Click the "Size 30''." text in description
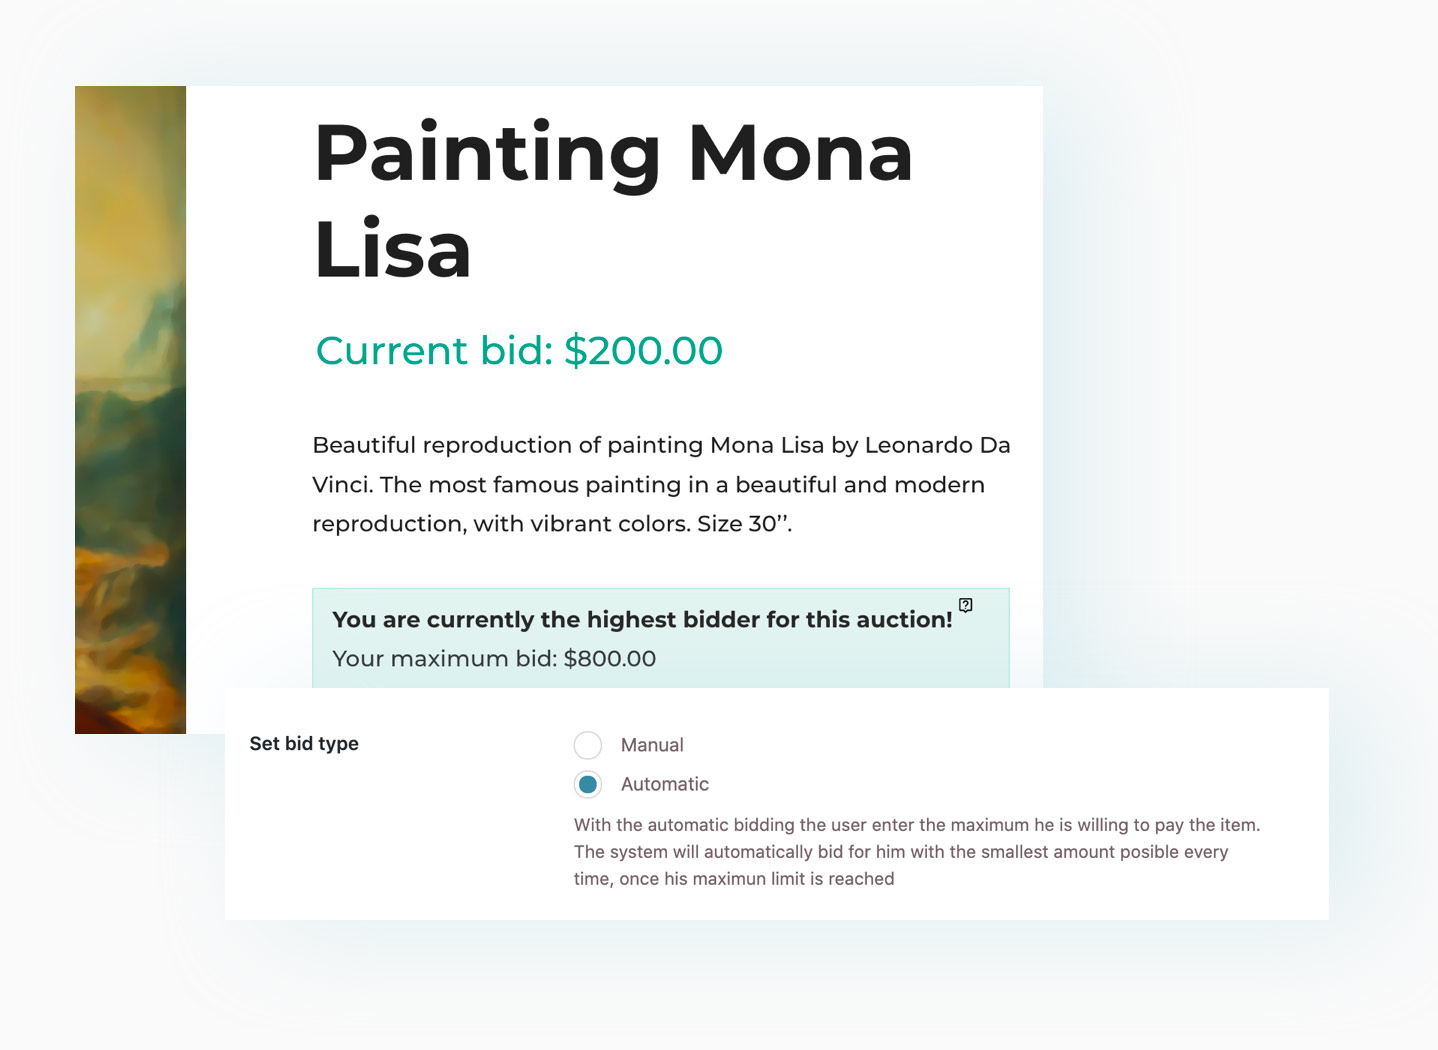 pyautogui.click(x=744, y=524)
